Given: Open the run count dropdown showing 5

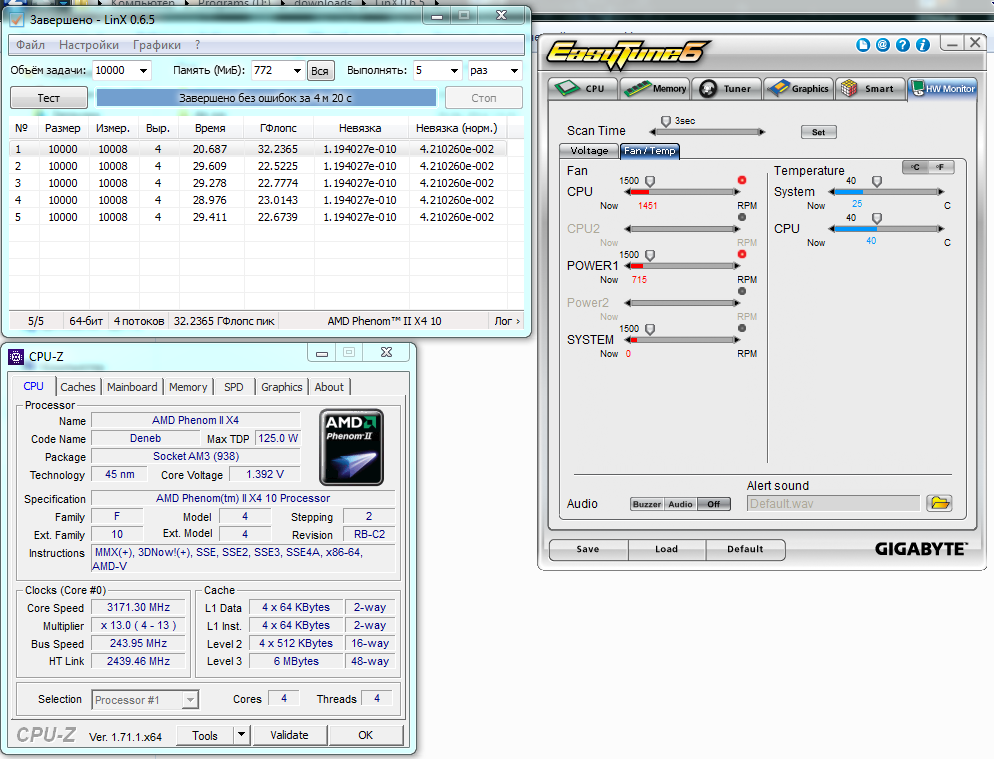Looking at the screenshot, I should point(454,70).
